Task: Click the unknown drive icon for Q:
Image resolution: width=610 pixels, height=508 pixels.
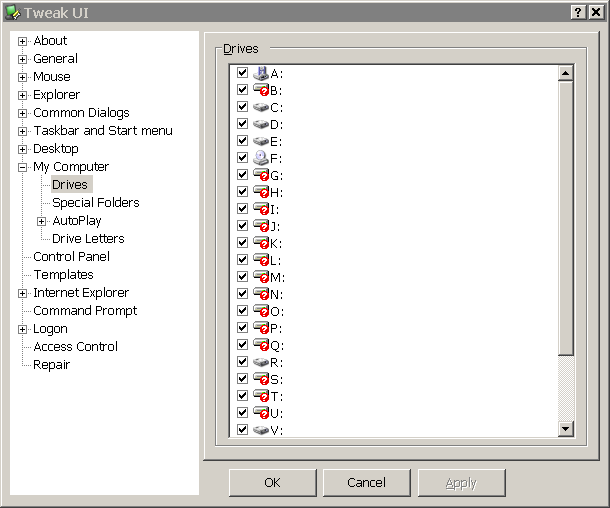Action: [x=261, y=345]
